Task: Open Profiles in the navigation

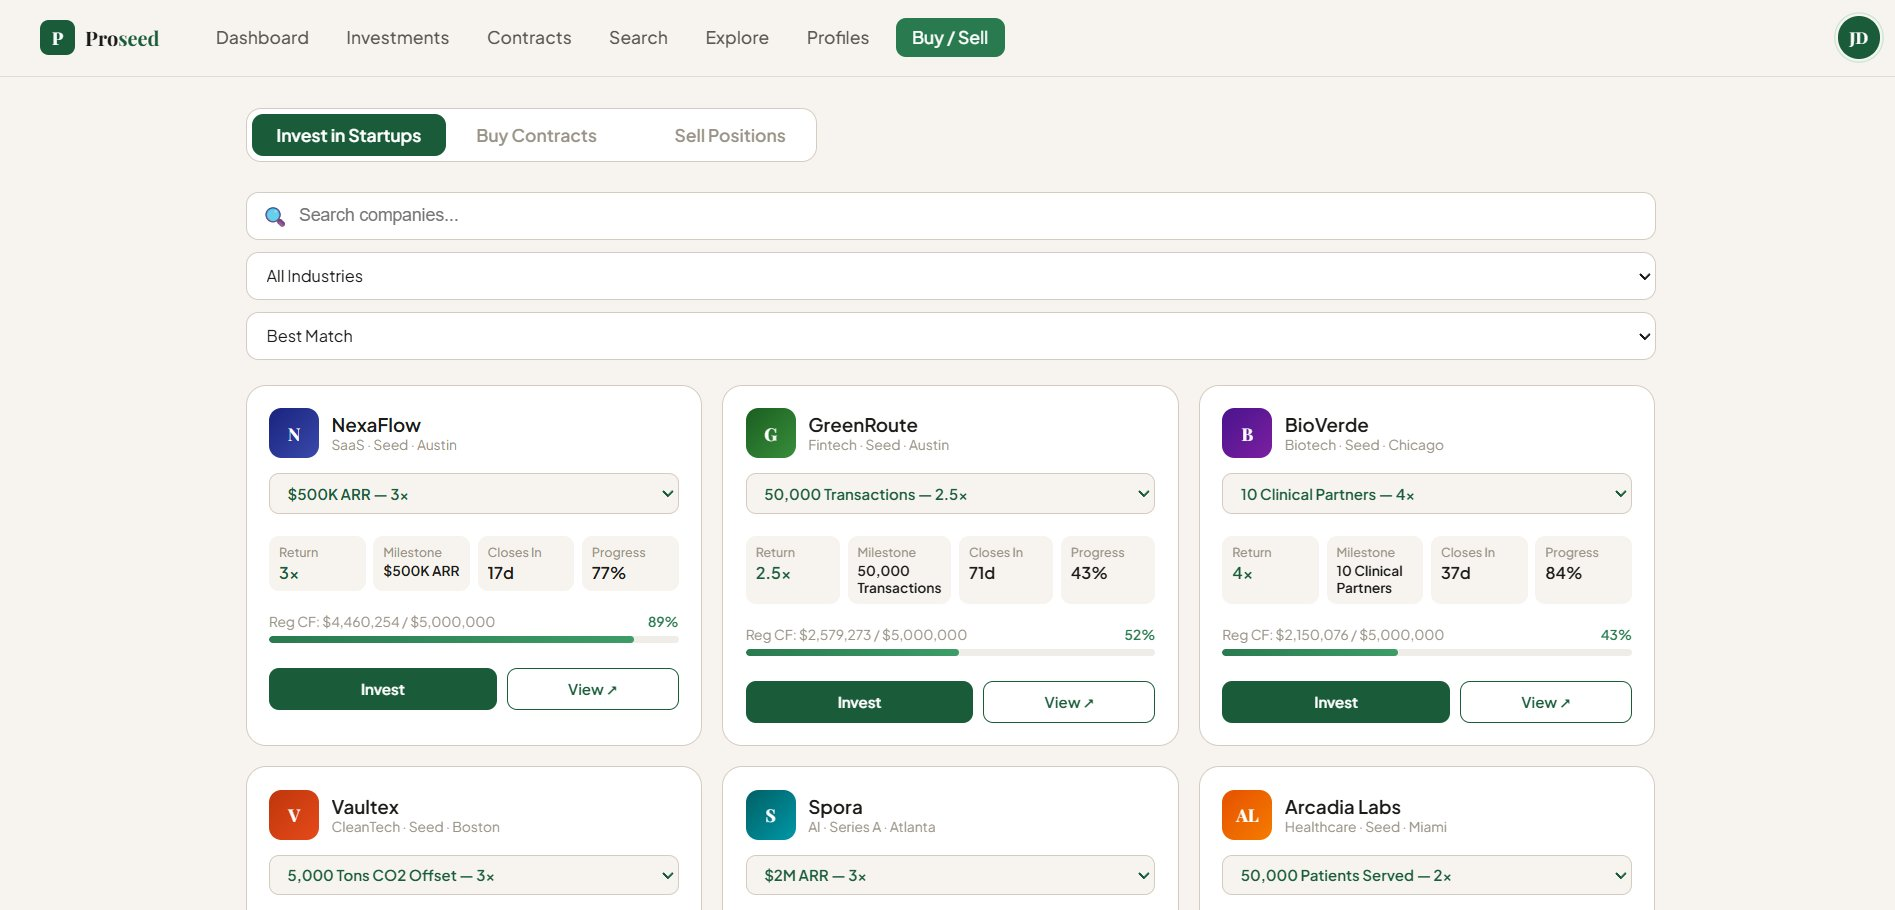Action: pos(838,38)
